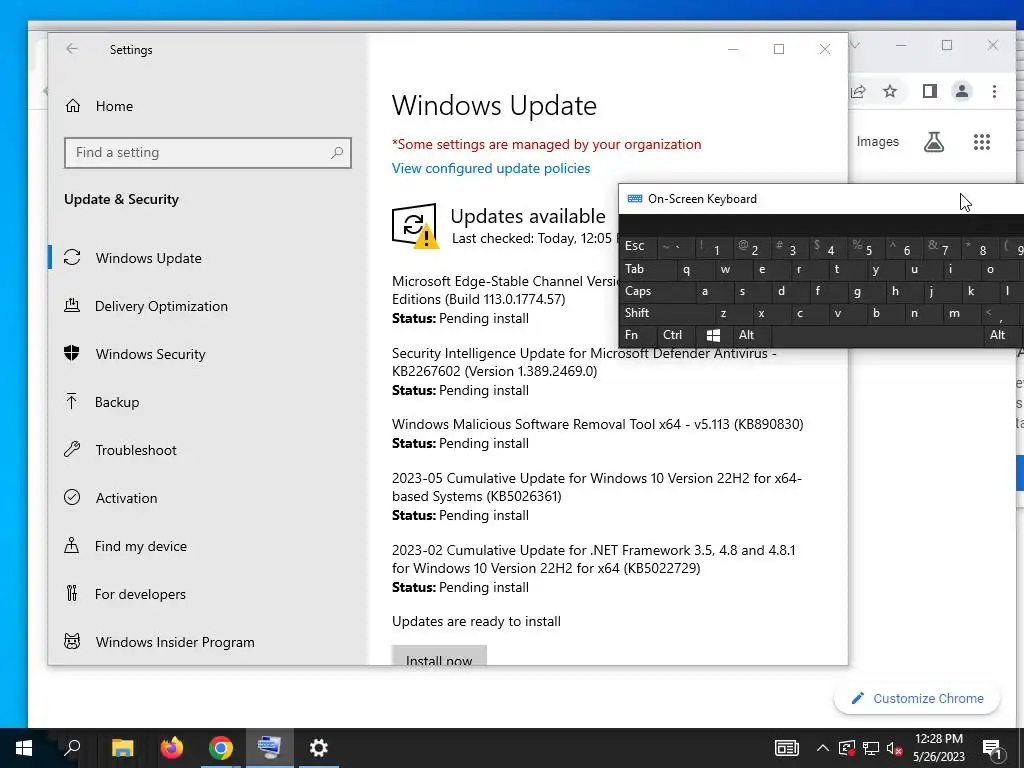1024x768 pixels.
Task: Bookmark page with Chrome star icon
Action: (889, 91)
